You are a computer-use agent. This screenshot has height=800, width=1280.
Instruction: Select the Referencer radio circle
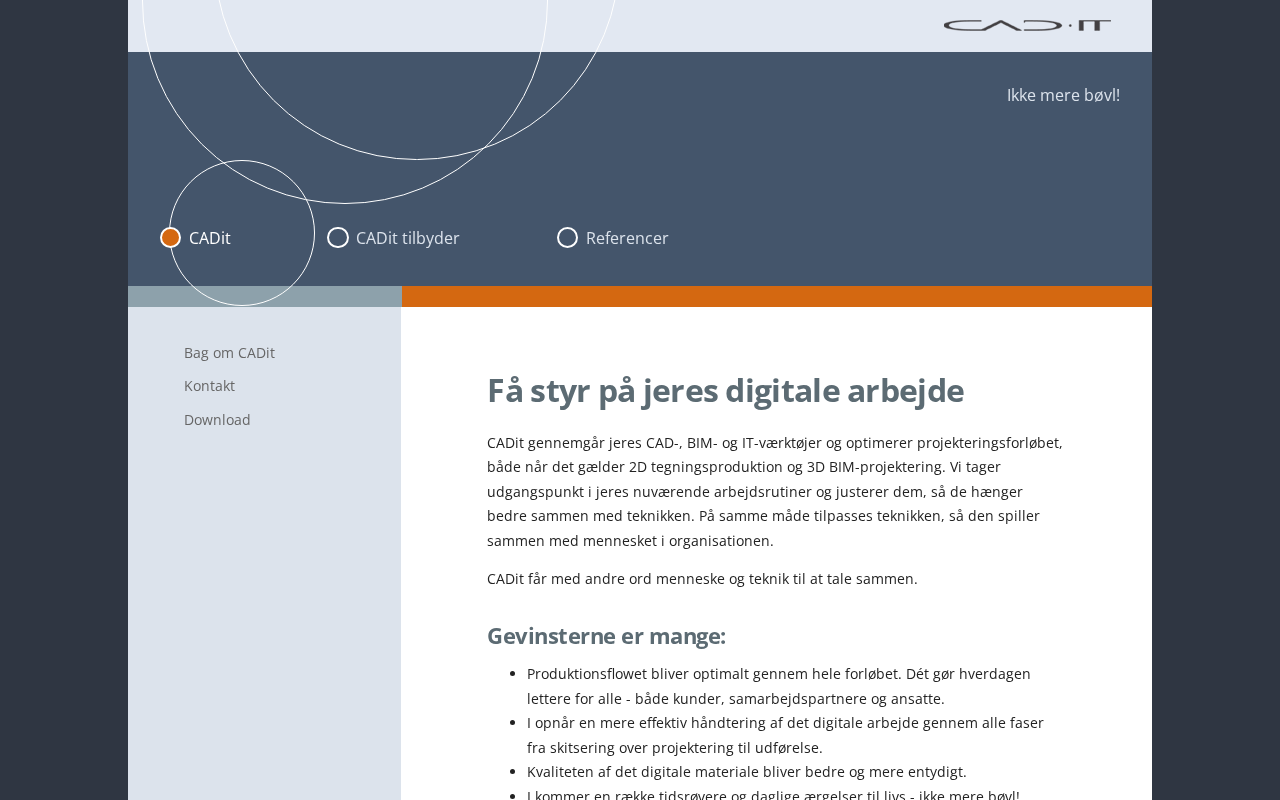[567, 237]
